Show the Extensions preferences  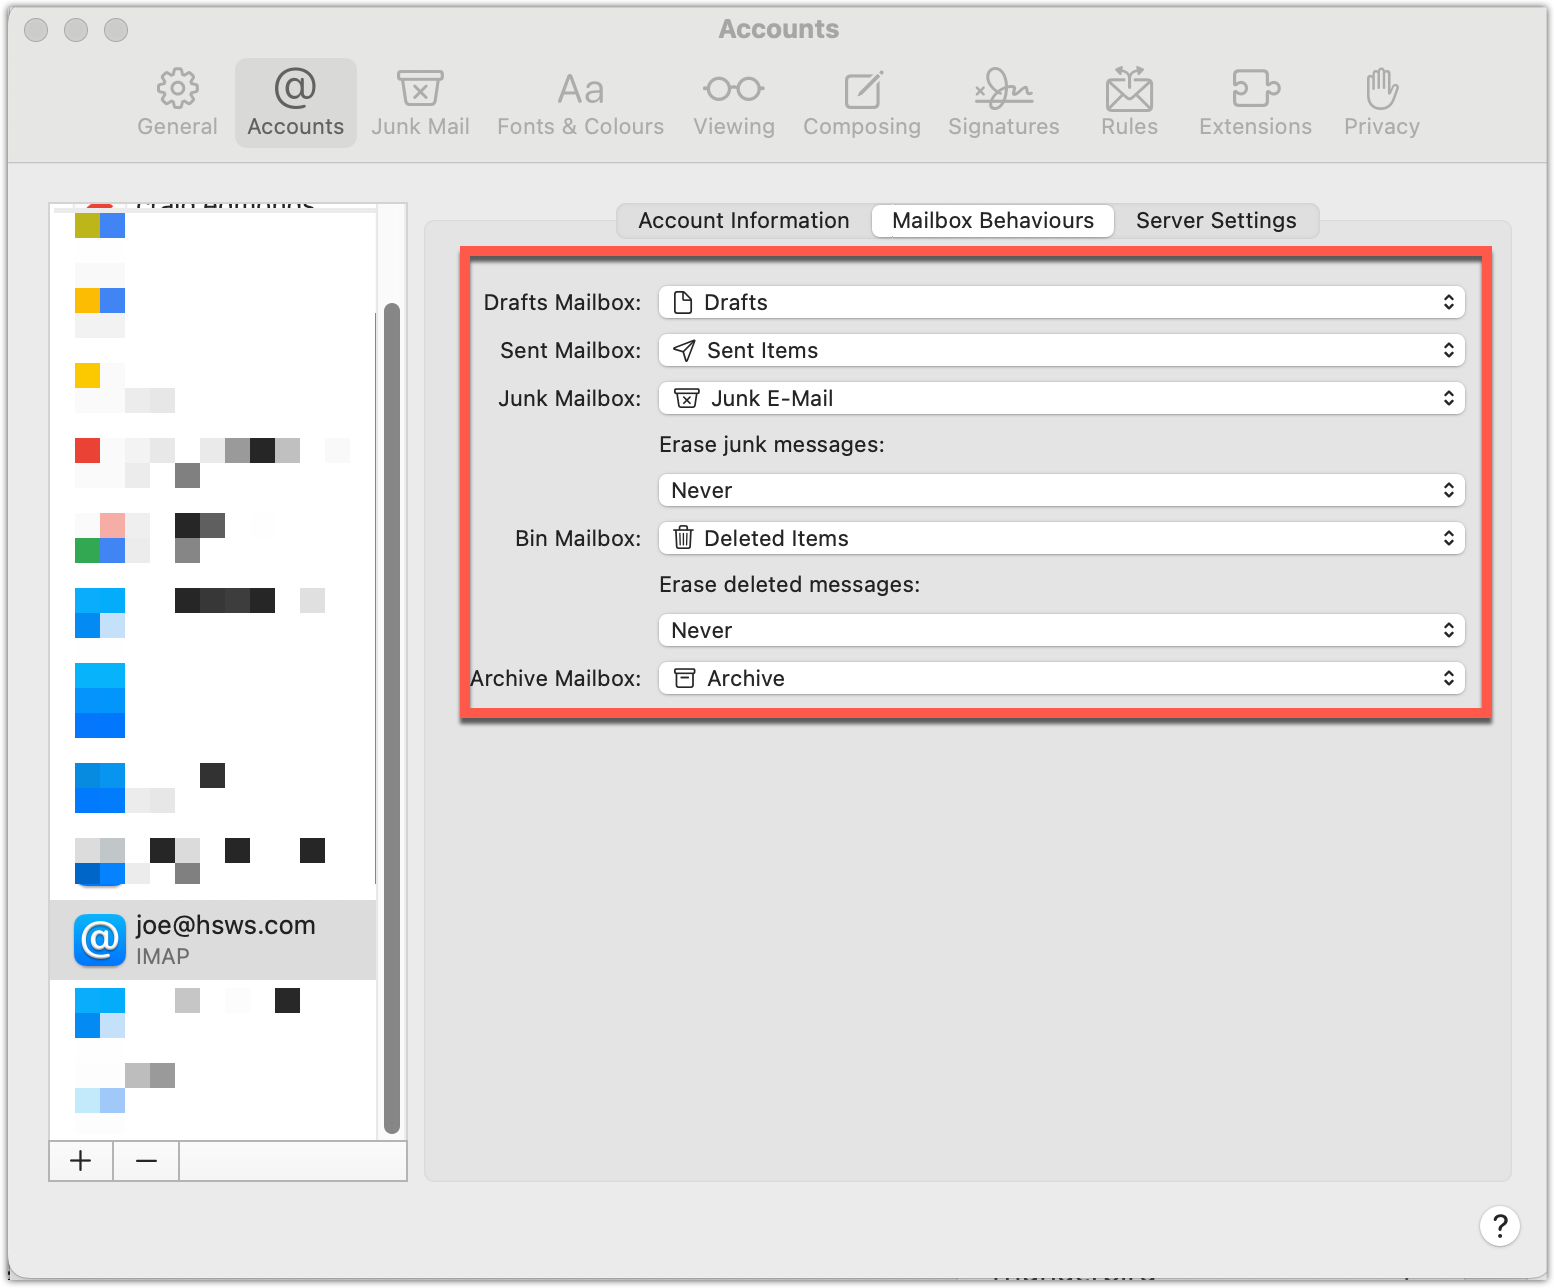1255,103
